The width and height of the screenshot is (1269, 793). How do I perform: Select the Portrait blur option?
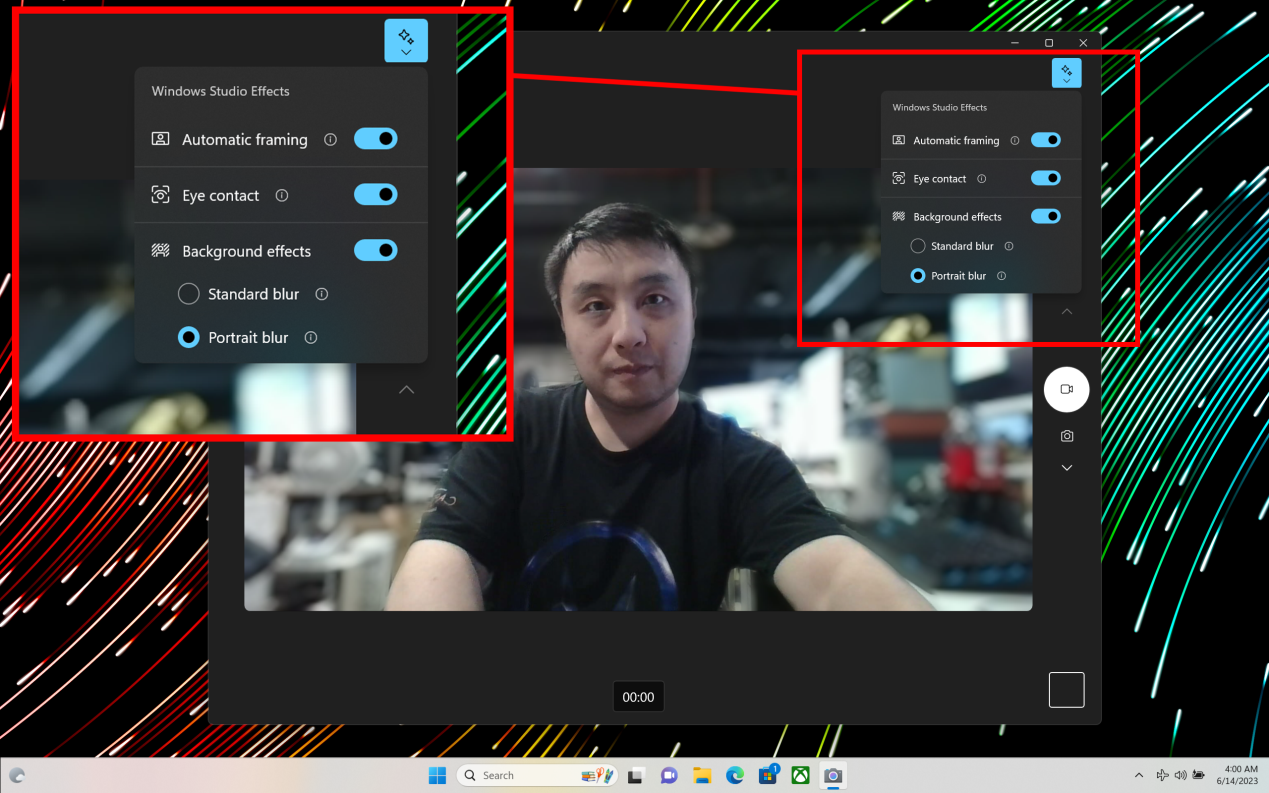point(917,276)
